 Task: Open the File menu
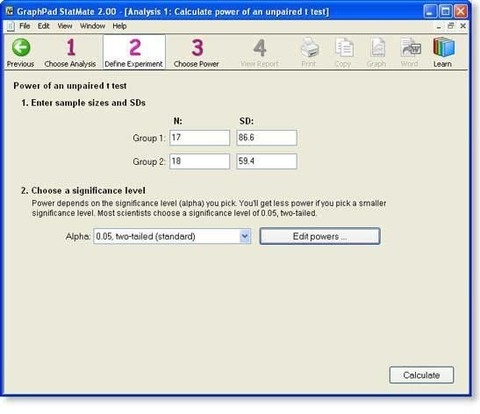coord(24,26)
